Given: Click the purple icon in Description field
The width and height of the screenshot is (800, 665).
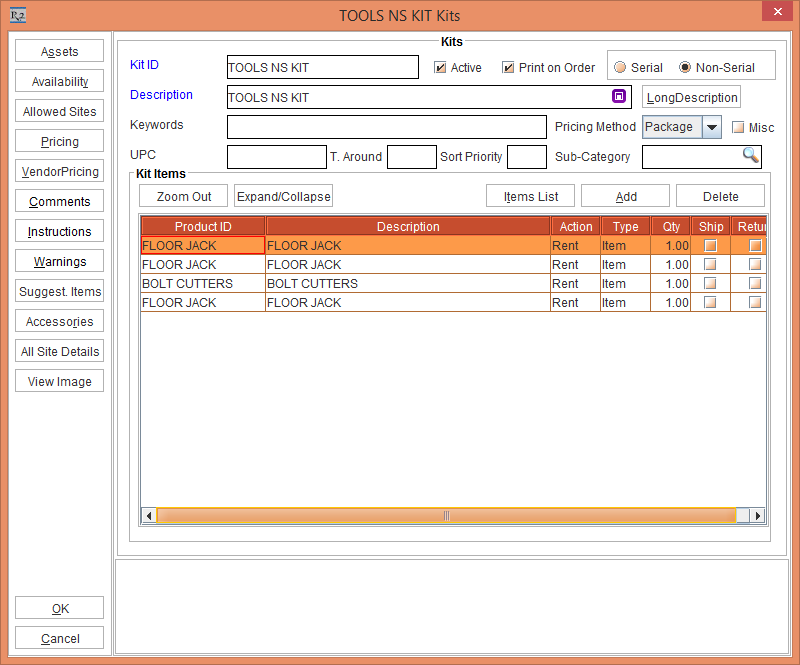Looking at the screenshot, I should tap(619, 96).
